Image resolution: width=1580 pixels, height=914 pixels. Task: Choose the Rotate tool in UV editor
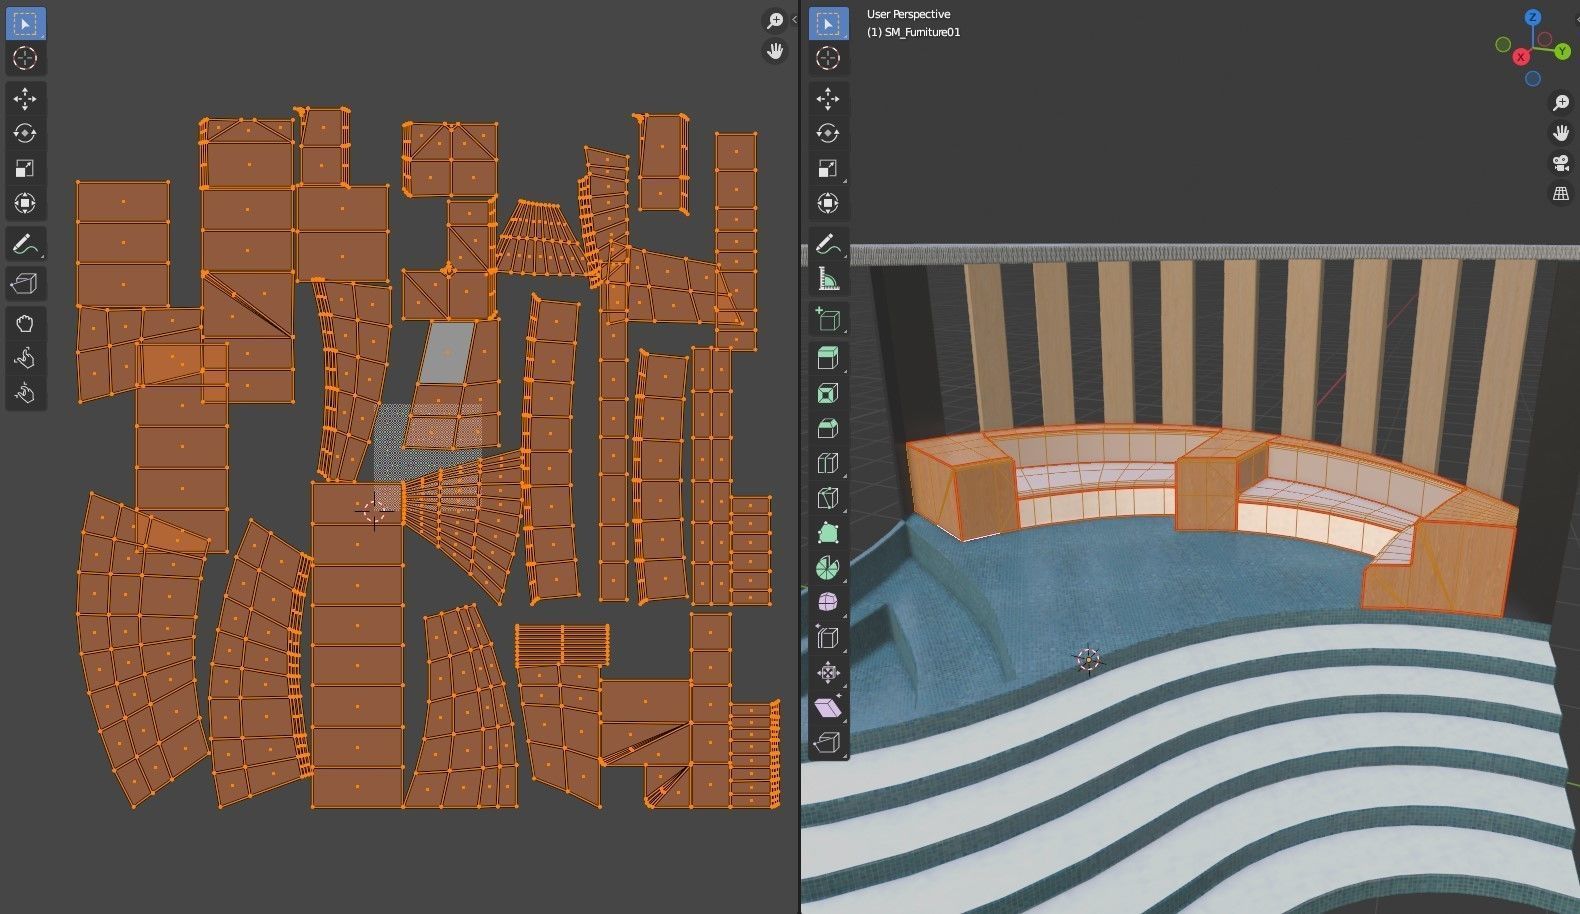[25, 133]
